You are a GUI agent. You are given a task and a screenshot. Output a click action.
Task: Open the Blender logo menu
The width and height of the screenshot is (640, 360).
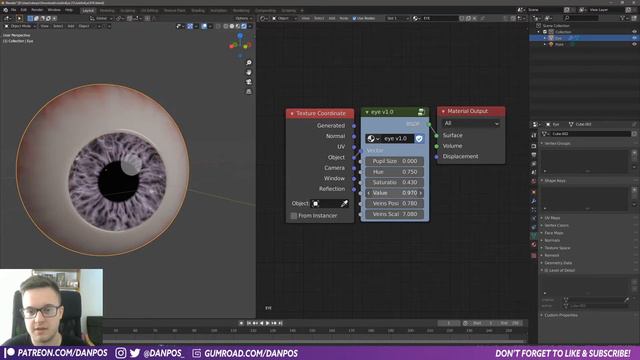click(5, 10)
